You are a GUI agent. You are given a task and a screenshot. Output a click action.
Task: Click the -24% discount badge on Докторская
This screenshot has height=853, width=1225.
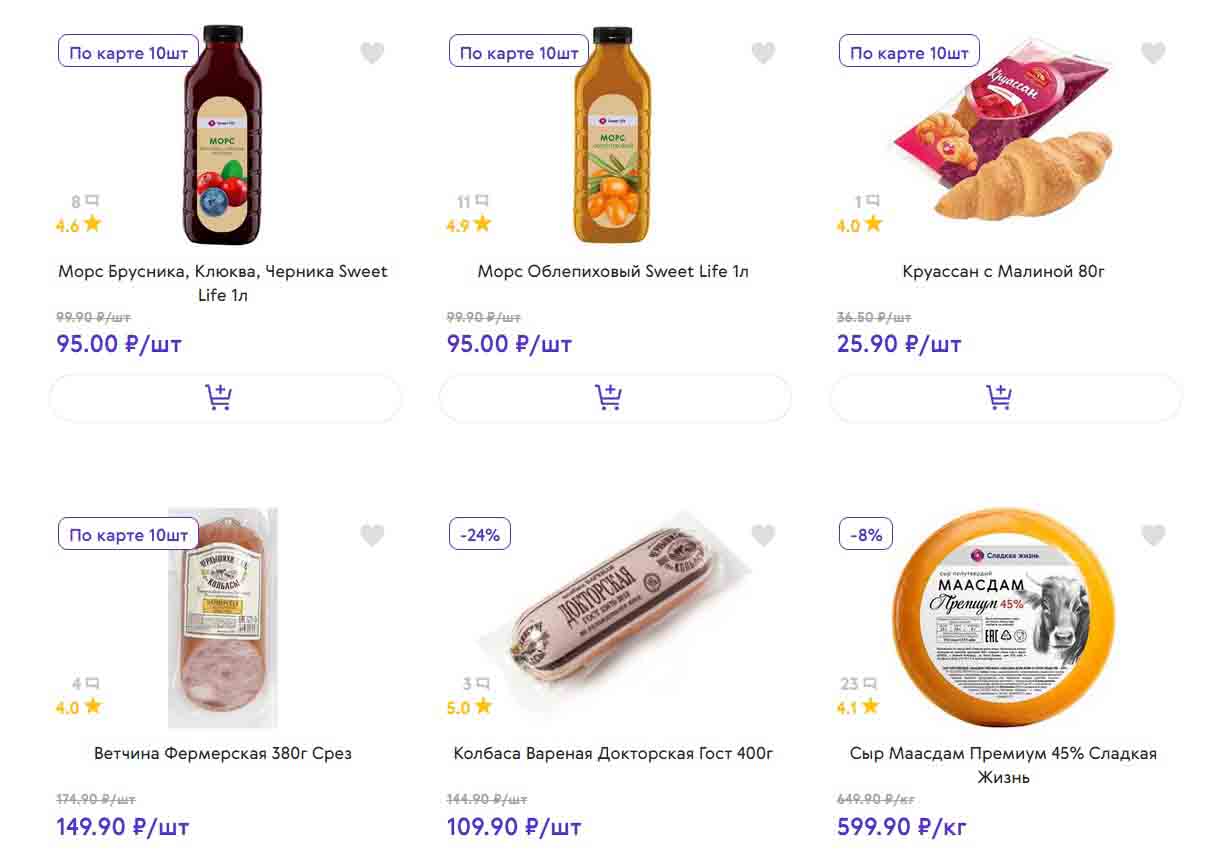tap(480, 535)
